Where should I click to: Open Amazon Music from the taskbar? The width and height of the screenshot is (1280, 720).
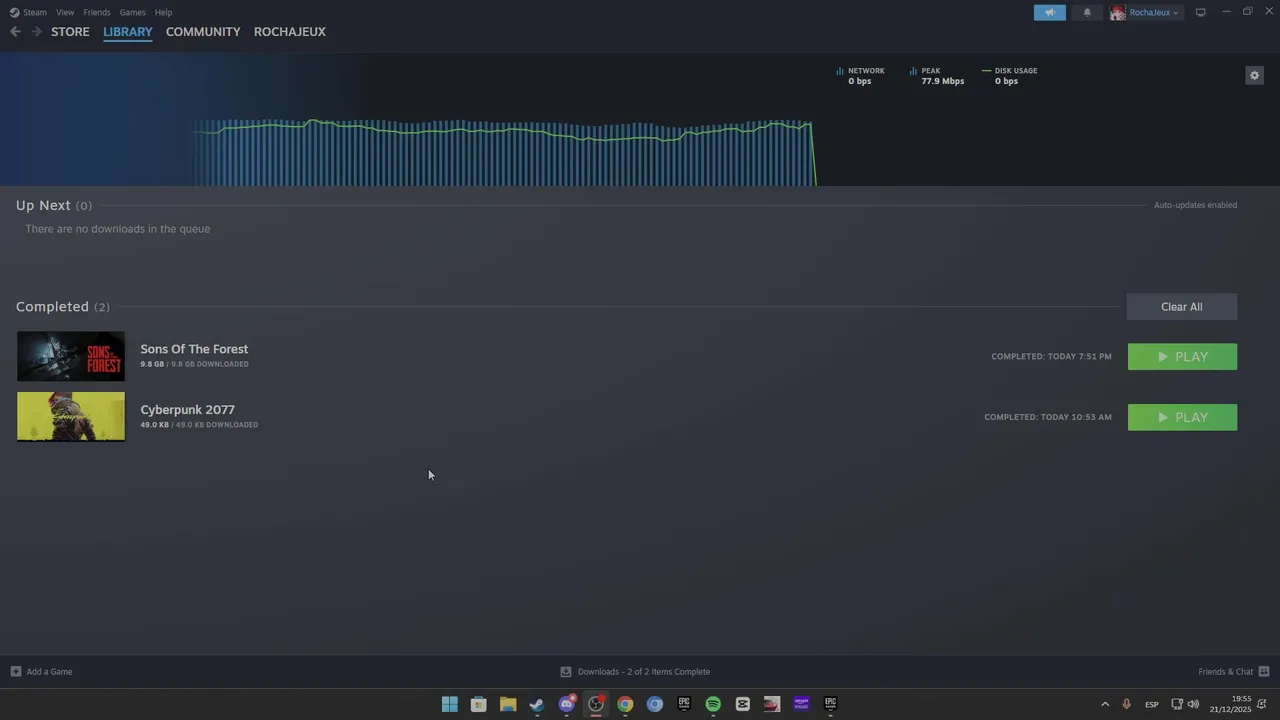801,704
